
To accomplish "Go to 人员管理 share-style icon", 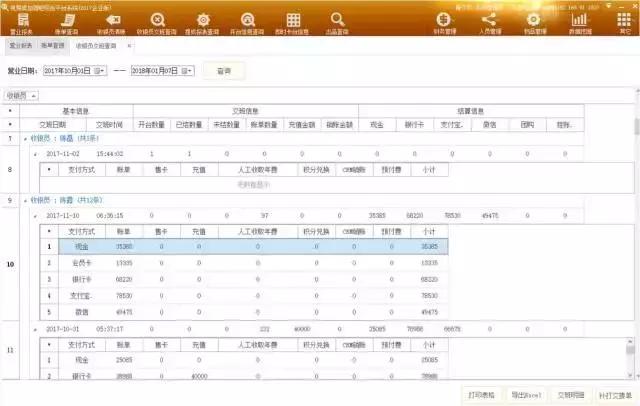I will [x=489, y=22].
